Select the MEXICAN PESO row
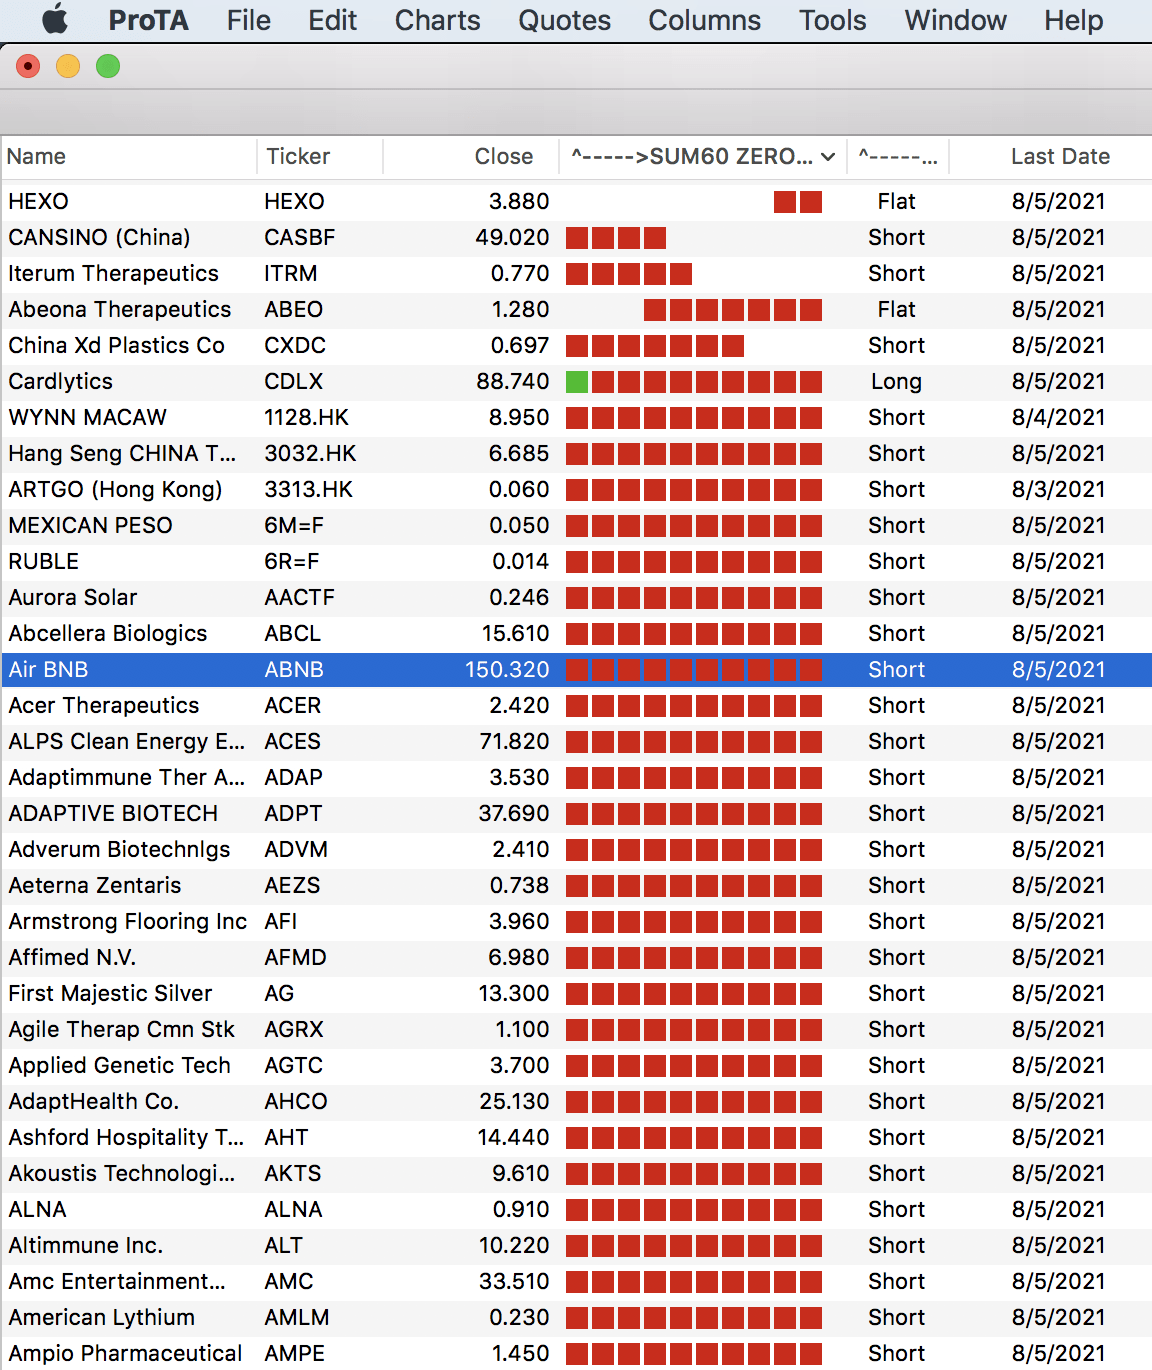This screenshot has width=1152, height=1370. (x=576, y=525)
